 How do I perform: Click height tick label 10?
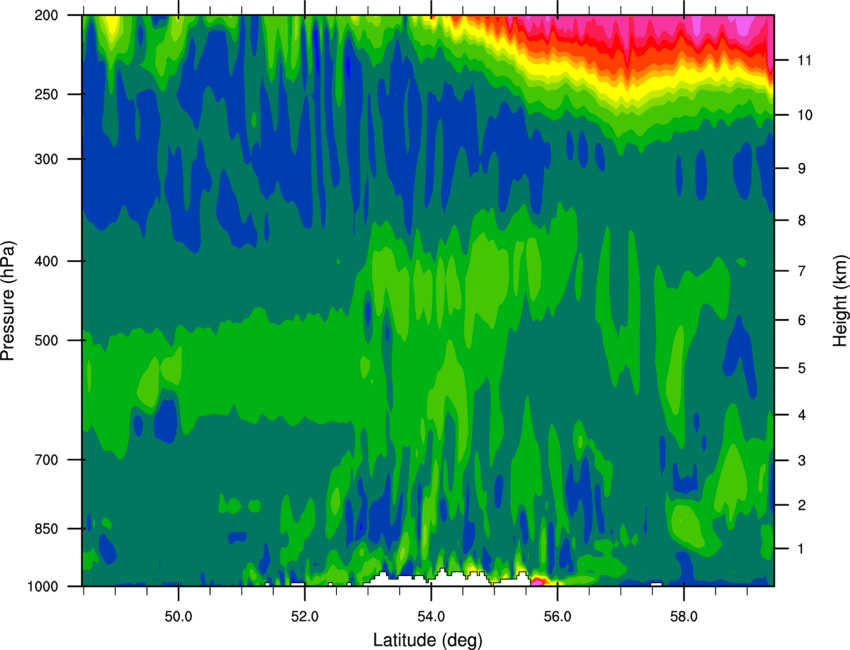[804, 115]
